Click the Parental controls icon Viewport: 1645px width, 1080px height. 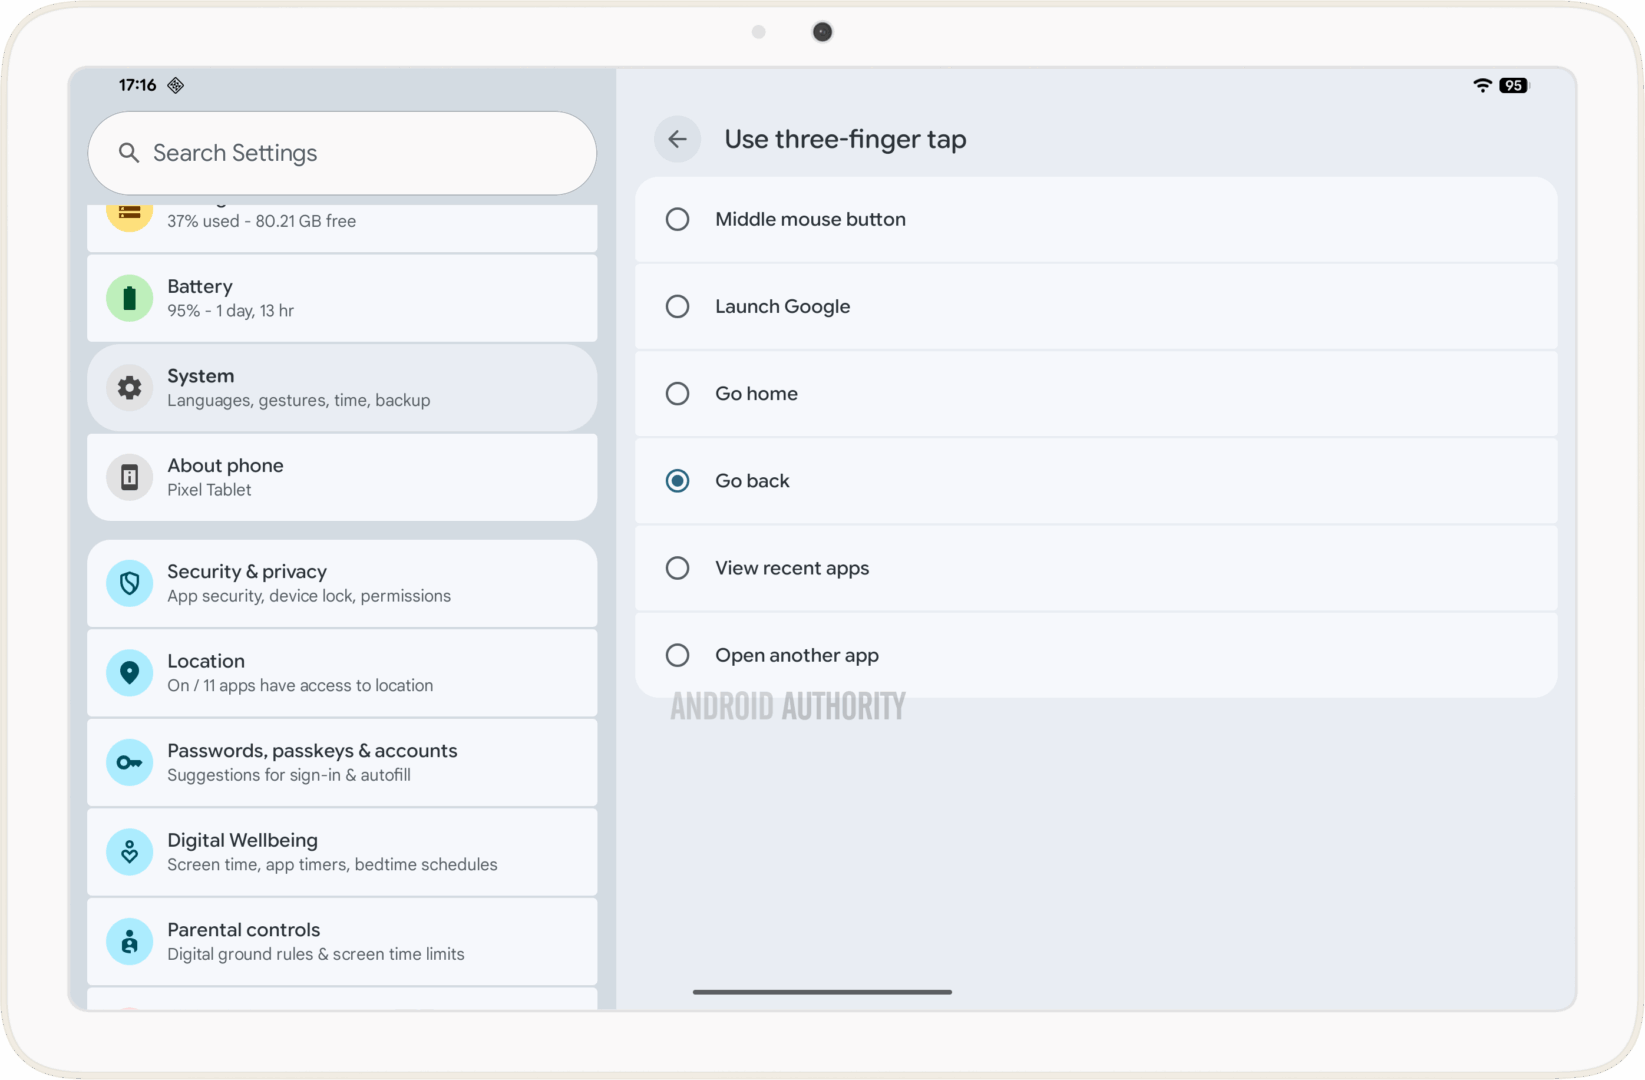[x=129, y=941]
